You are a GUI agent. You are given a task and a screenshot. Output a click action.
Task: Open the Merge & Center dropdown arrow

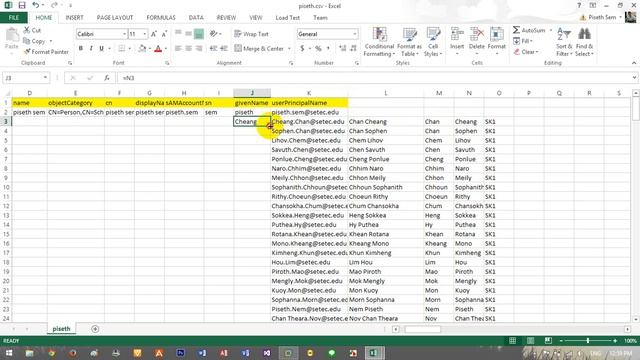pos(289,49)
